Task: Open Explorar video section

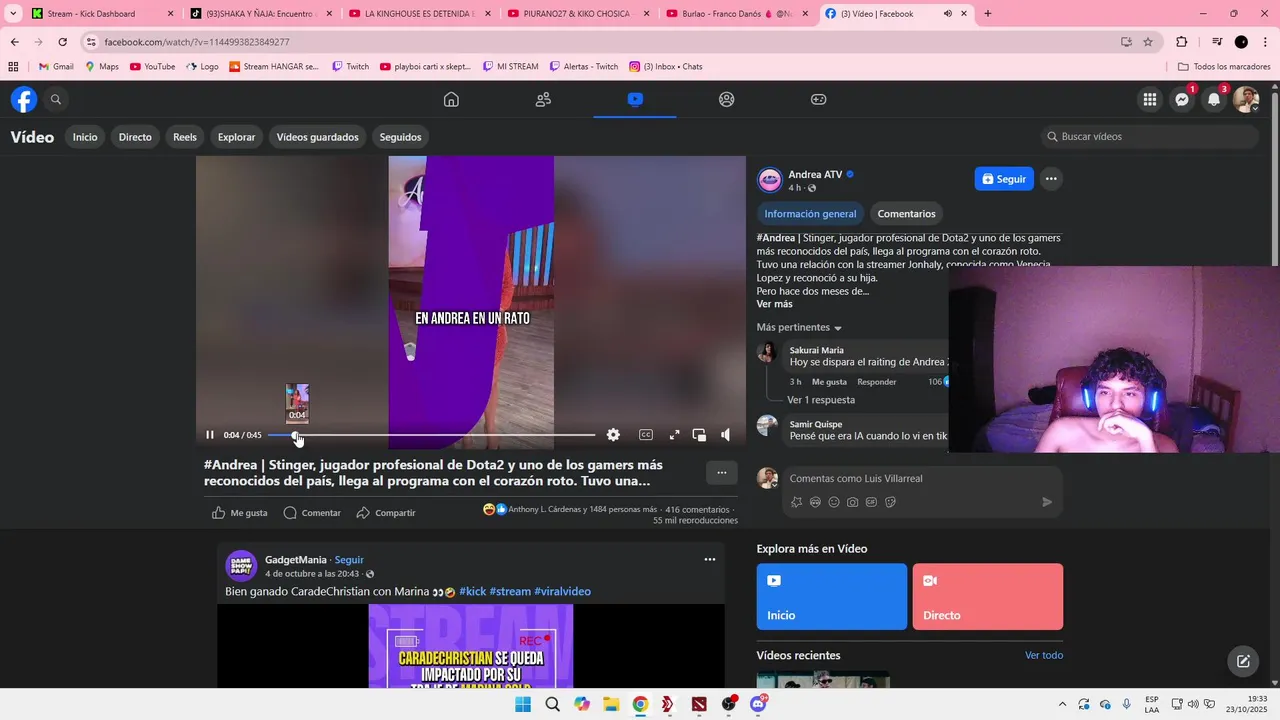Action: (237, 137)
